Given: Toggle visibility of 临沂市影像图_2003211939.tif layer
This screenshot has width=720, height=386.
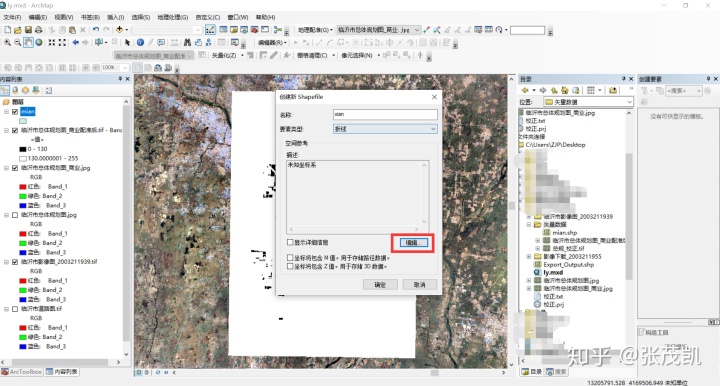Looking at the screenshot, I should [x=15, y=262].
